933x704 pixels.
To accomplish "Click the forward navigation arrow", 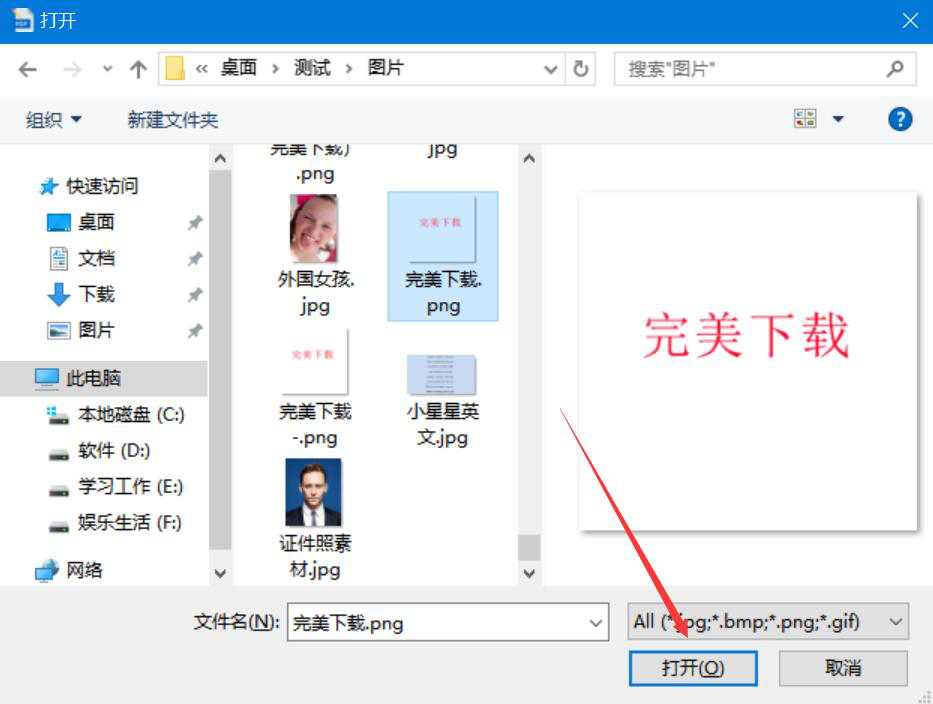I will point(72,70).
